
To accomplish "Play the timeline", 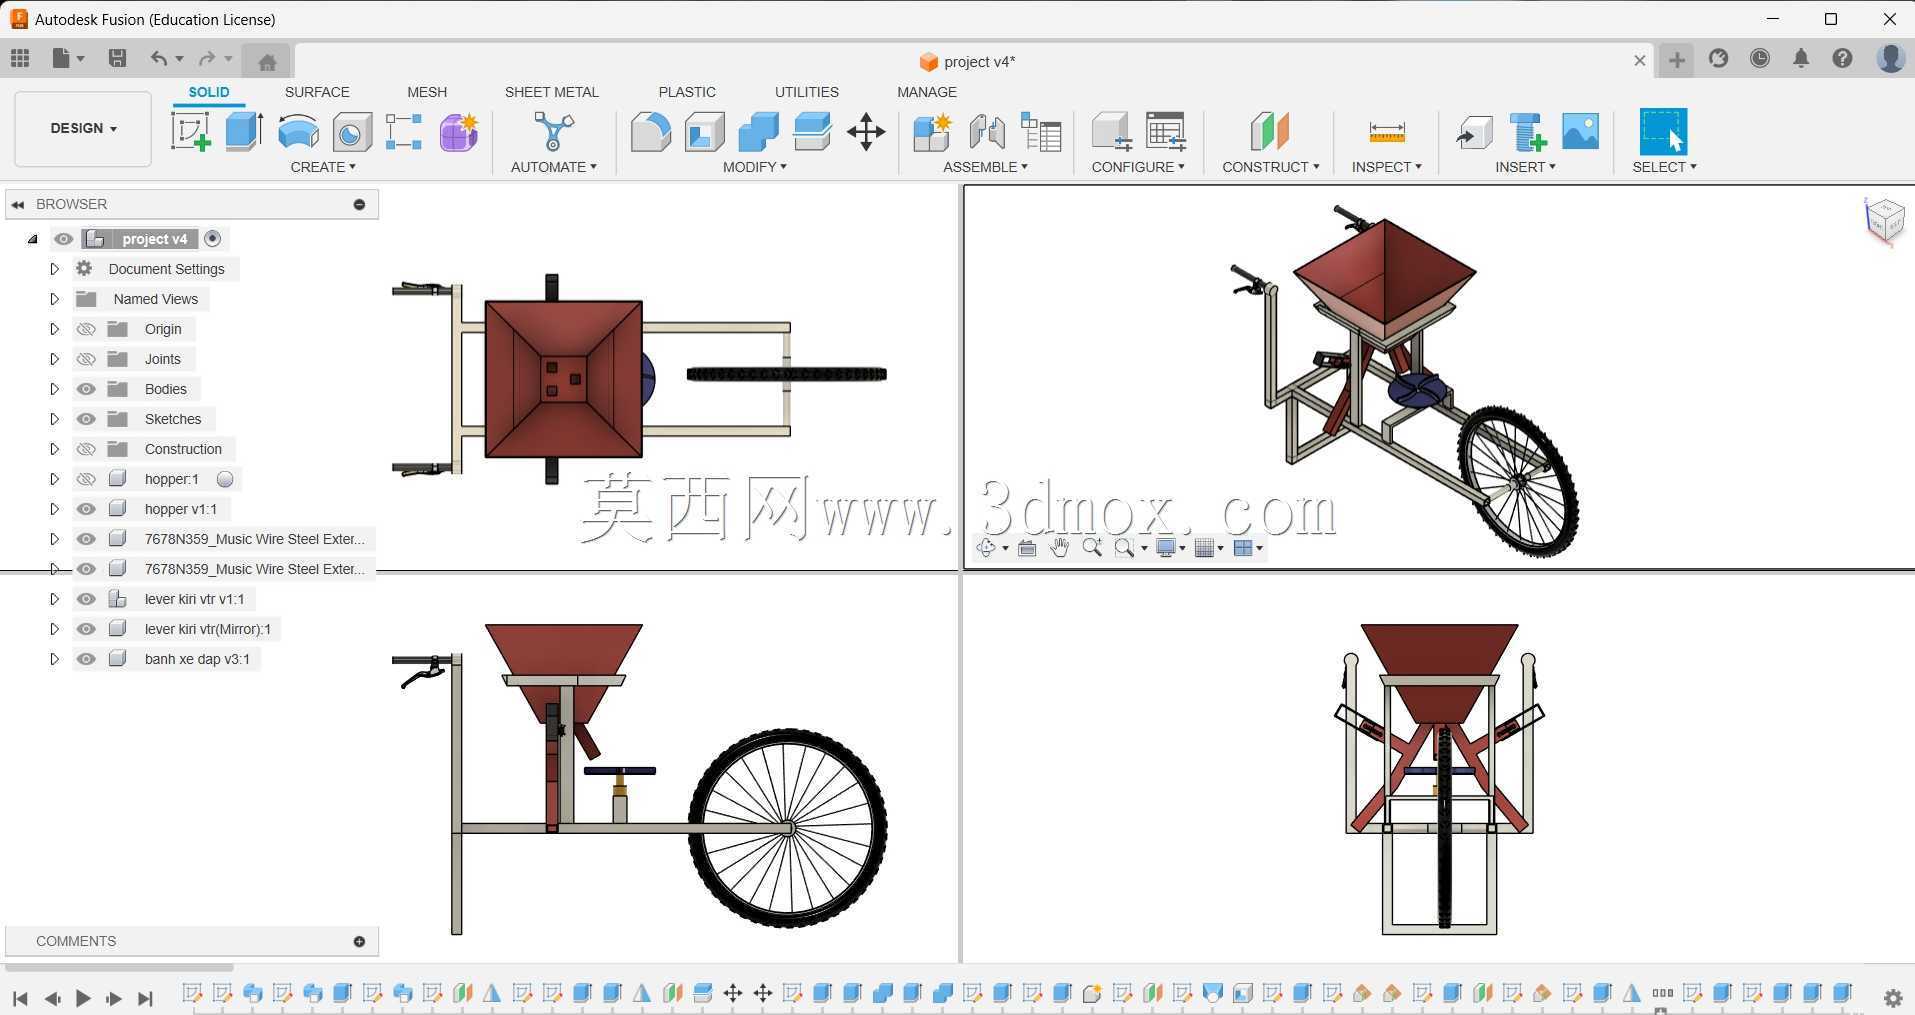I will tap(83, 998).
